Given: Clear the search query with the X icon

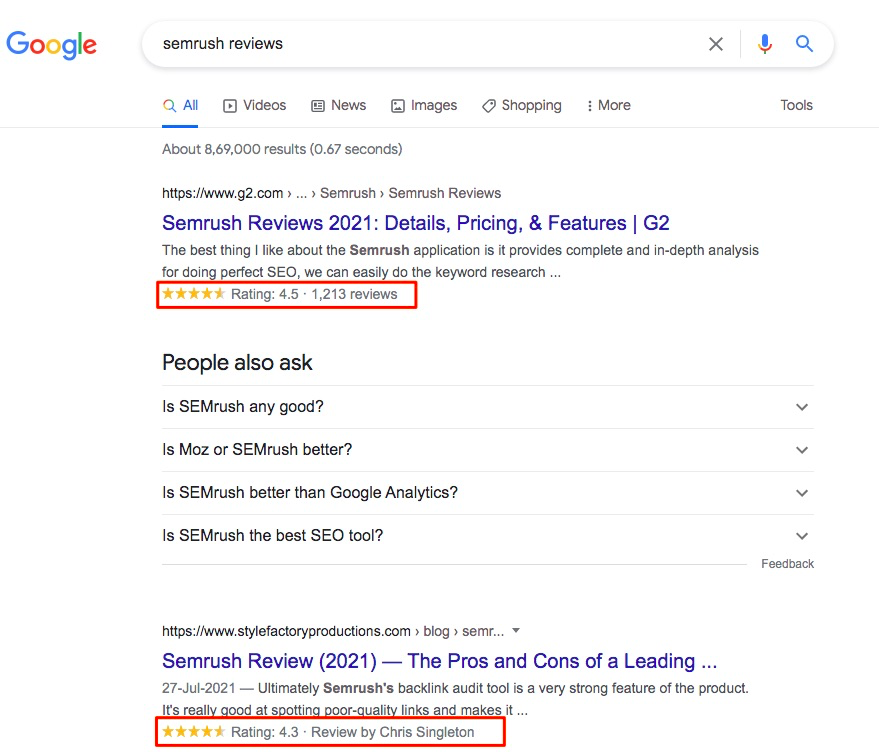Looking at the screenshot, I should 716,44.
